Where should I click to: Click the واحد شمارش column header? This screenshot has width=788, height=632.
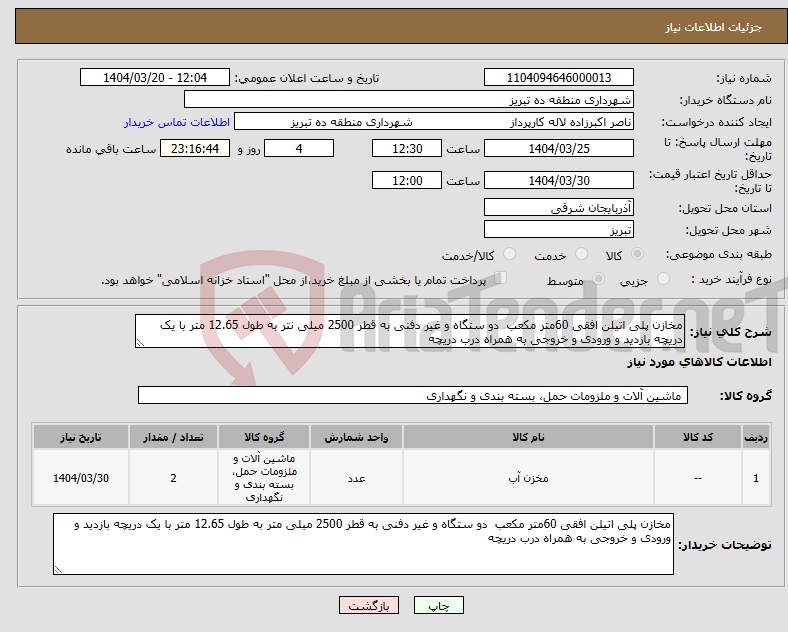click(x=356, y=437)
